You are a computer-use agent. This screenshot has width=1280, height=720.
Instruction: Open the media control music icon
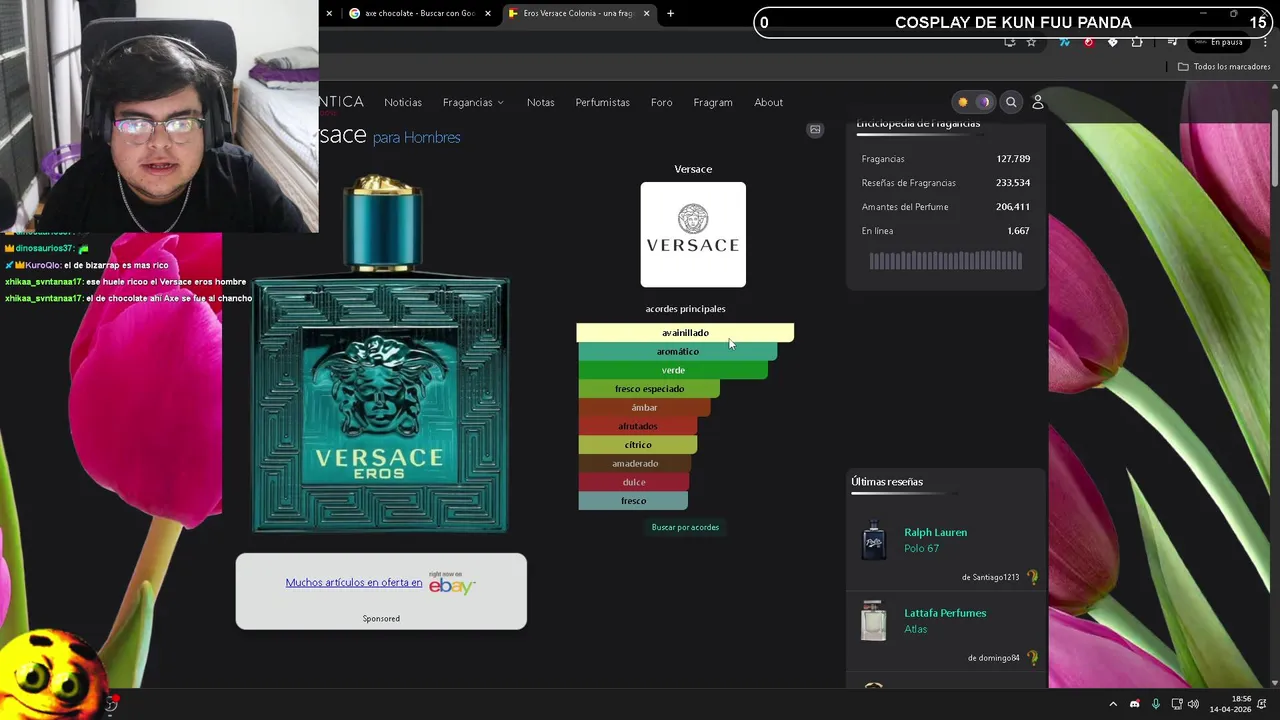(1172, 42)
